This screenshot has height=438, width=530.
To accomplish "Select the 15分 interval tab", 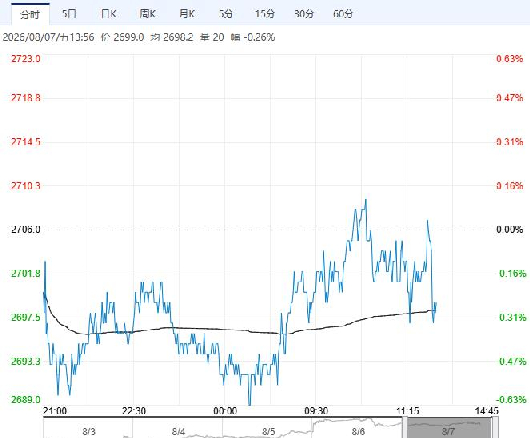I will (265, 14).
